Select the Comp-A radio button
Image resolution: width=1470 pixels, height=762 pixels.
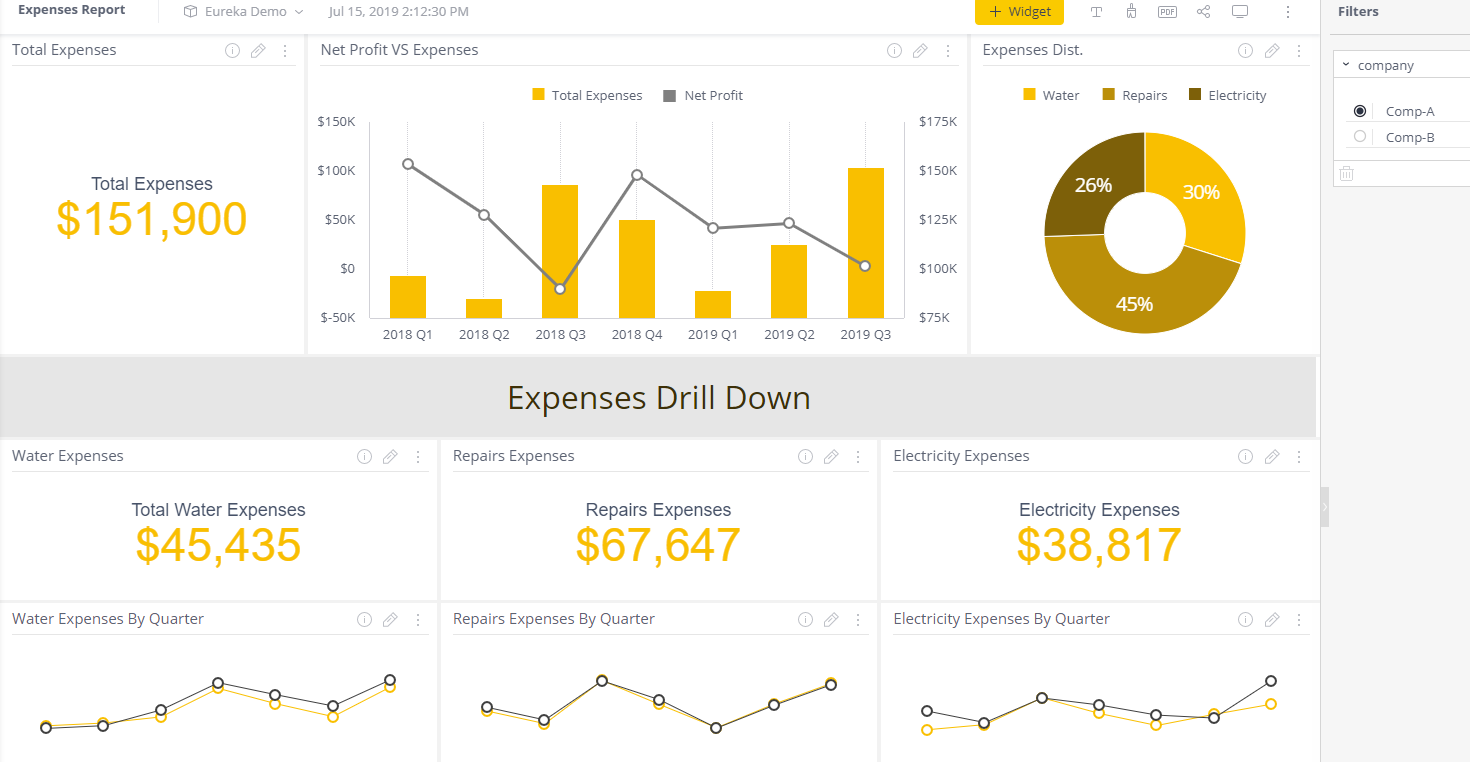(1360, 111)
